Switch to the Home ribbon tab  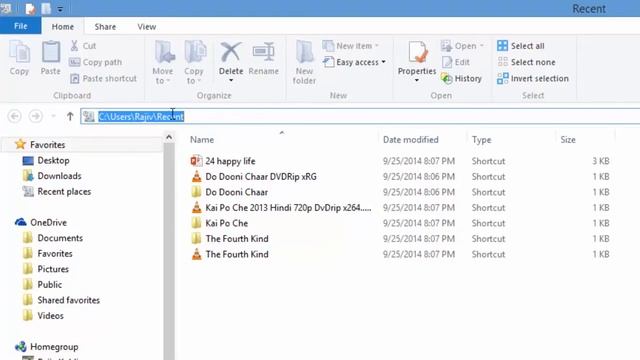pyautogui.click(x=63, y=27)
